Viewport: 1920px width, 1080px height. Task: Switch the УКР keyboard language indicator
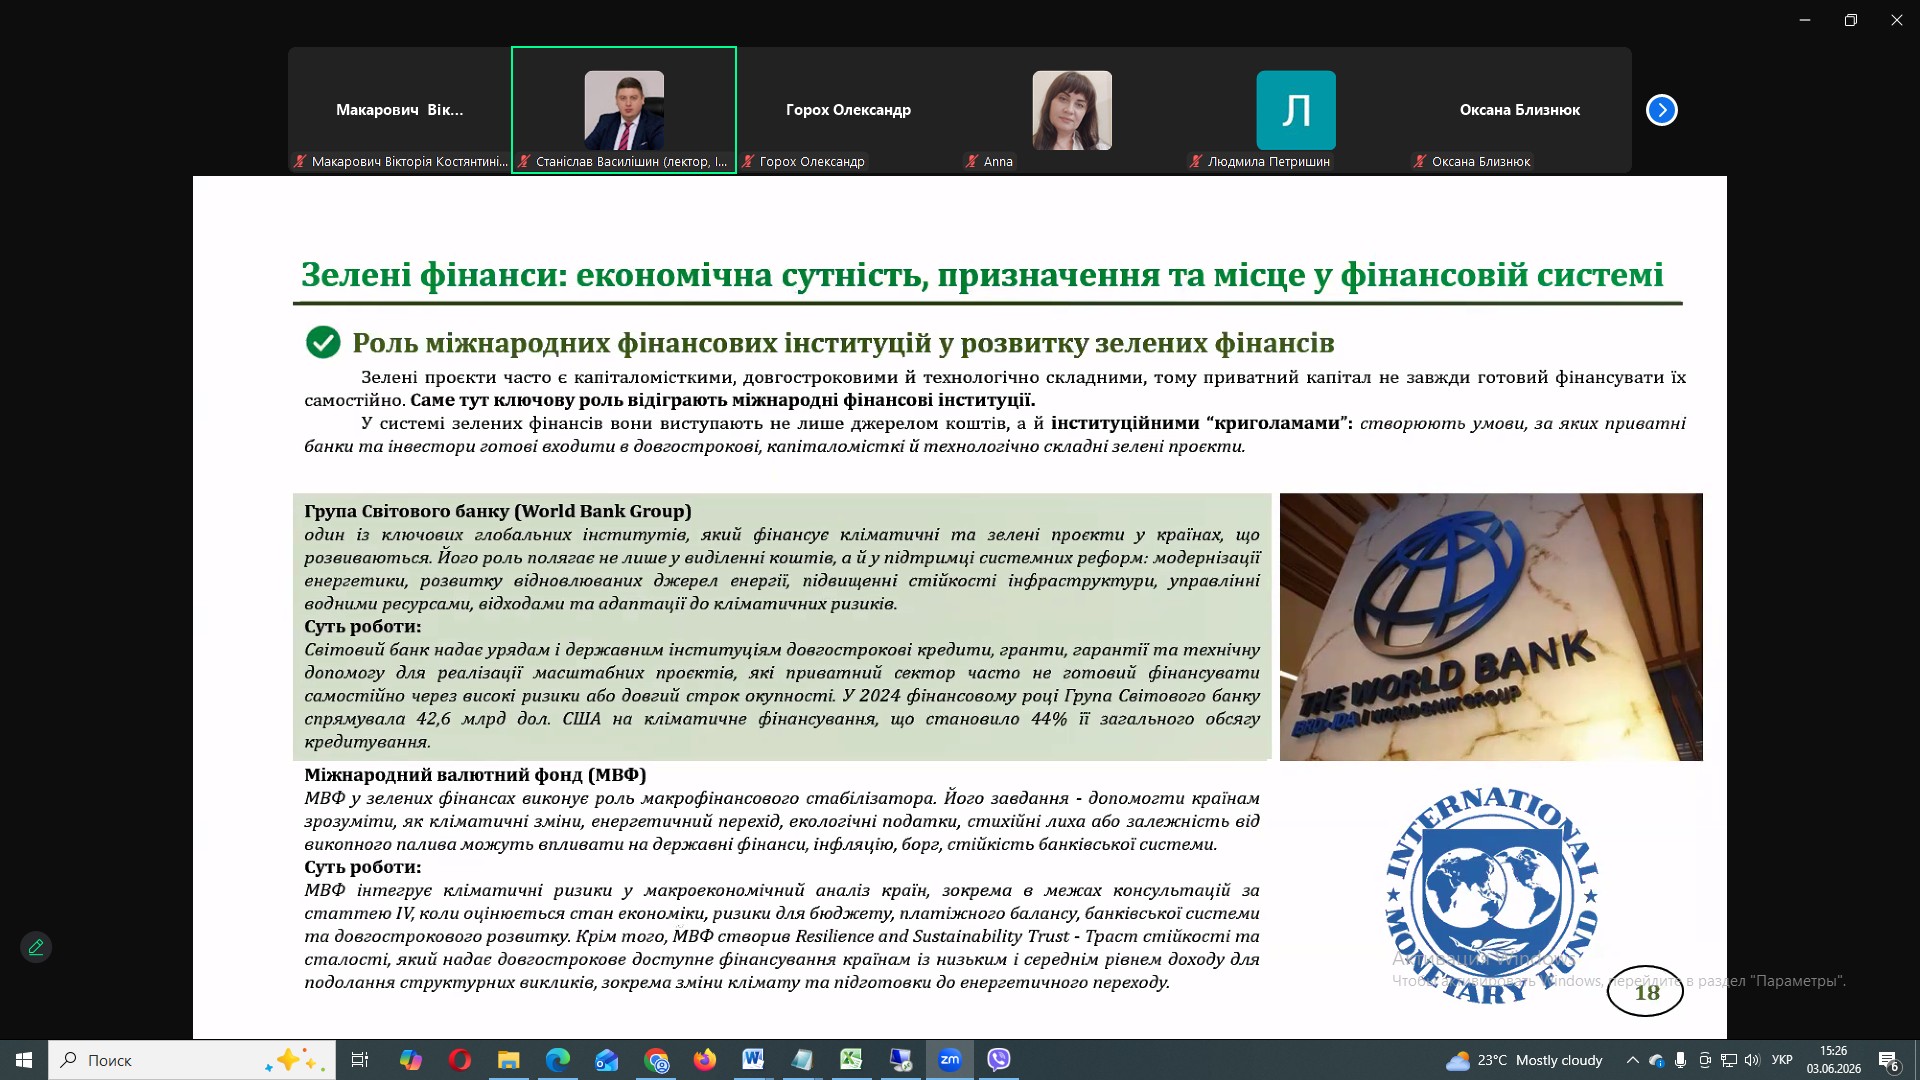pos(1782,1060)
